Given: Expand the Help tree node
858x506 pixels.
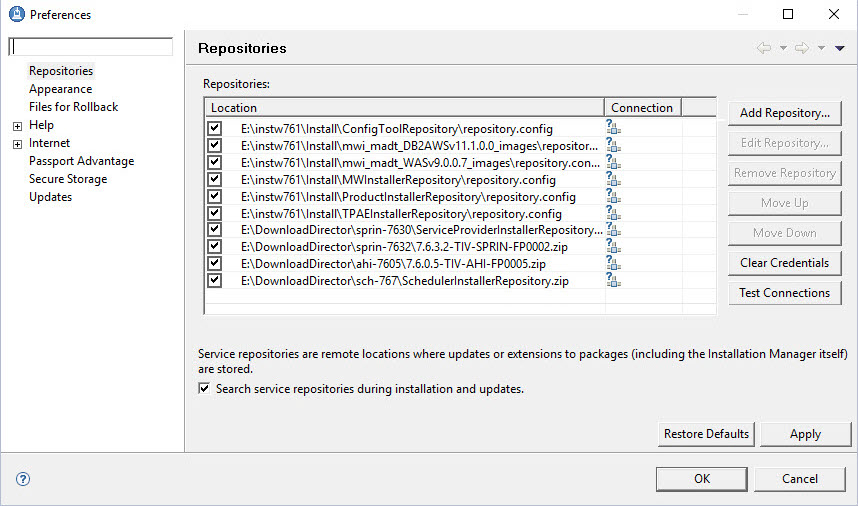Looking at the screenshot, I should coord(17,126).
